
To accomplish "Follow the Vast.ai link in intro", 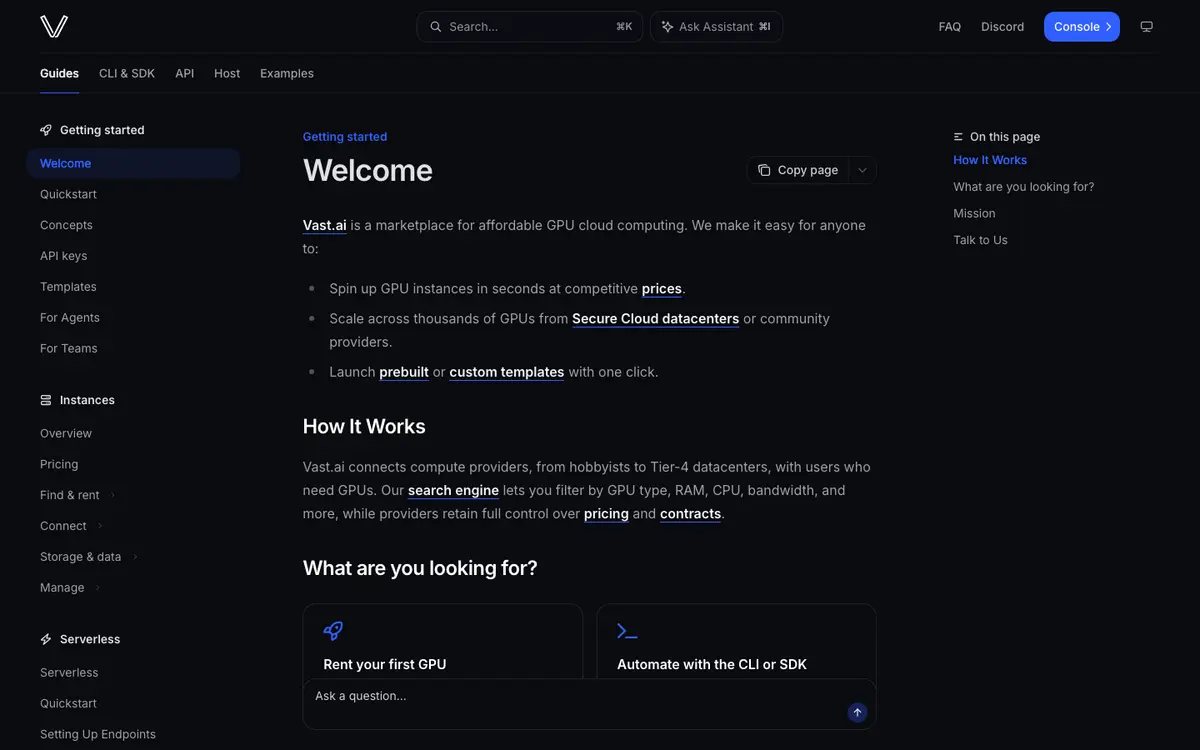I will [325, 225].
